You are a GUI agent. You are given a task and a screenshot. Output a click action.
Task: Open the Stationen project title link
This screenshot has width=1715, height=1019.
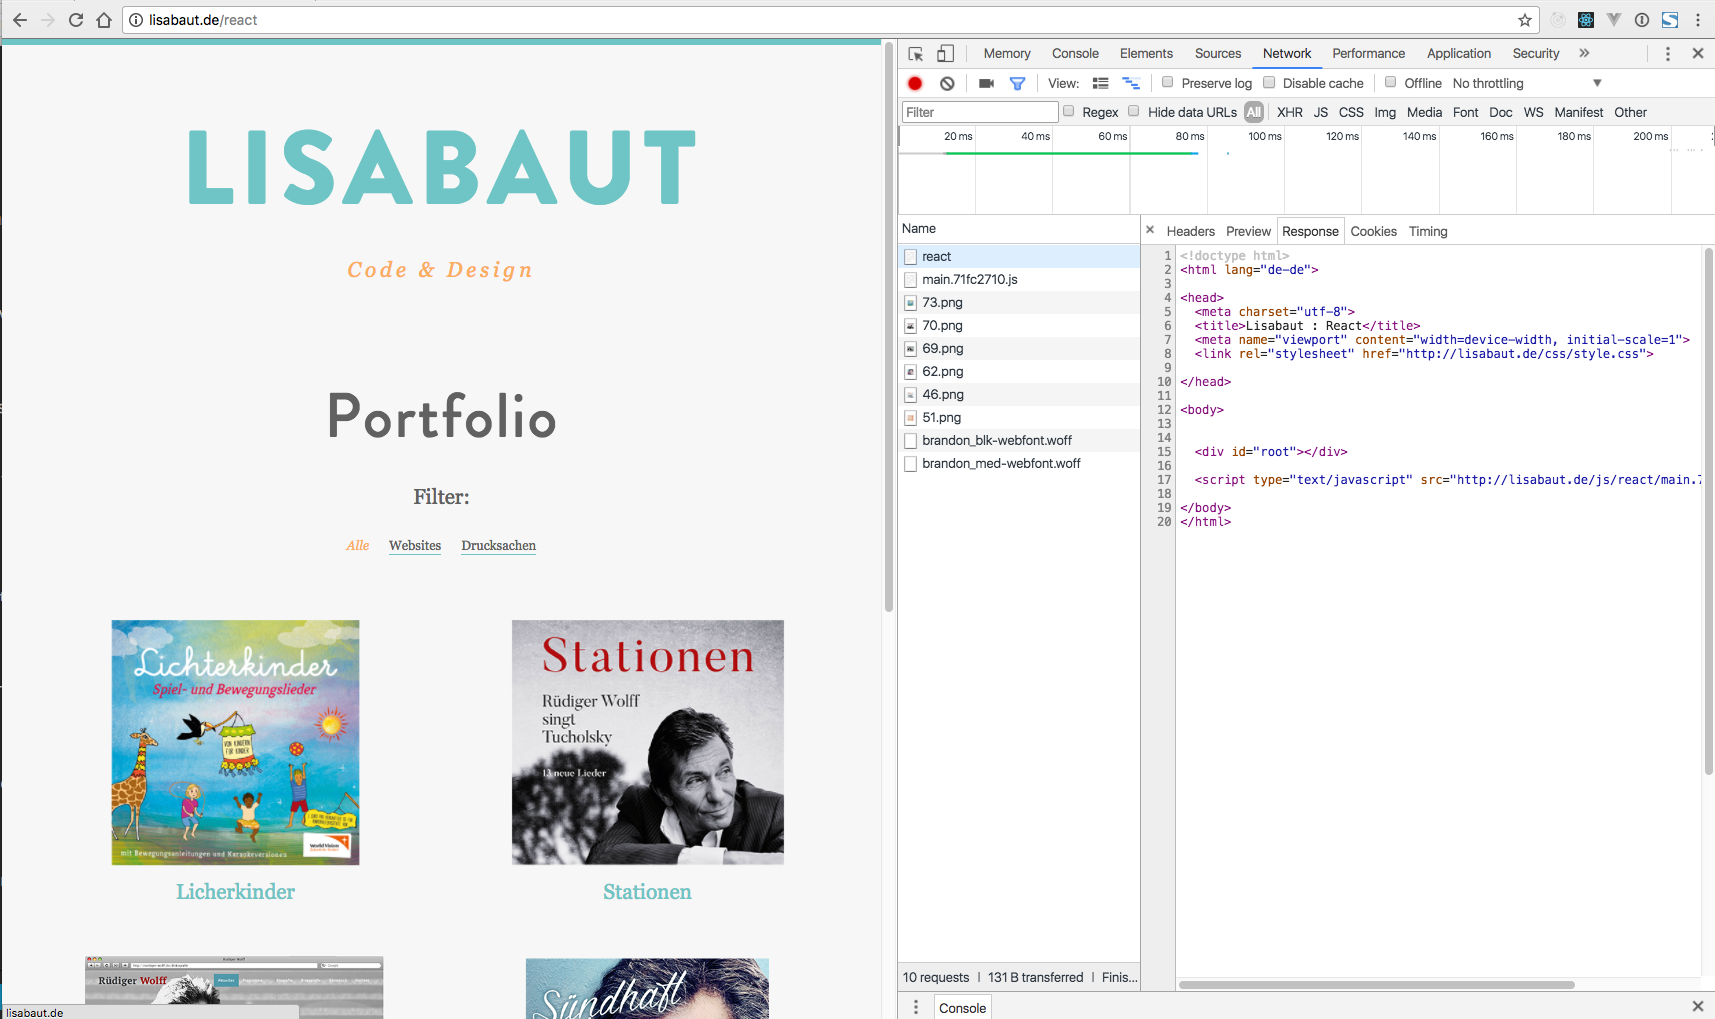pyautogui.click(x=647, y=892)
